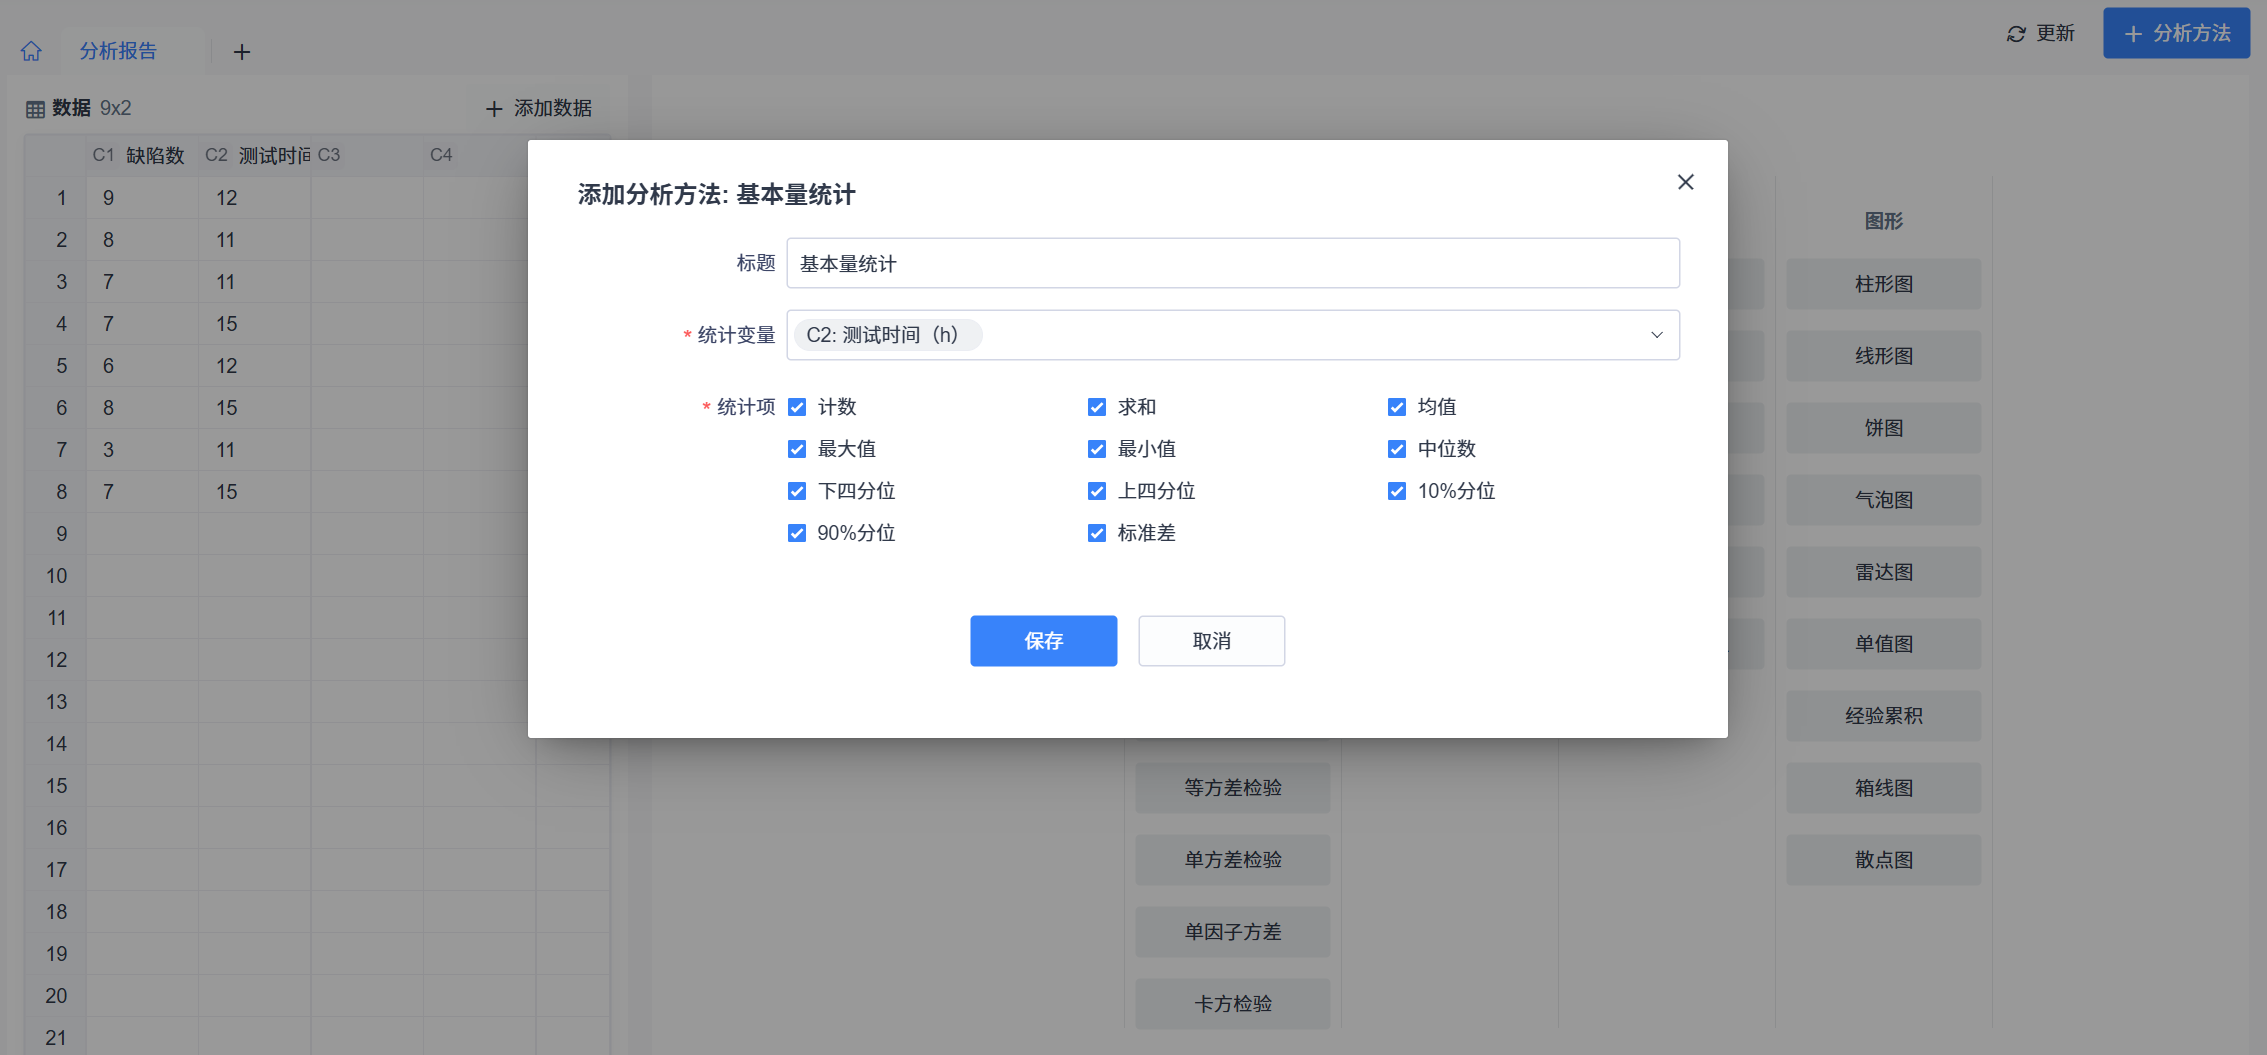Click the refresh 更新 icon
Viewport: 2267px width, 1055px height.
(x=2016, y=34)
